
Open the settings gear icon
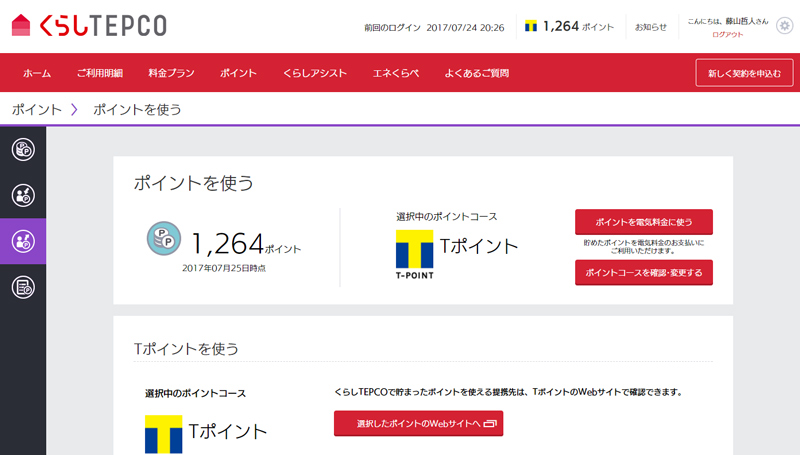tap(784, 26)
